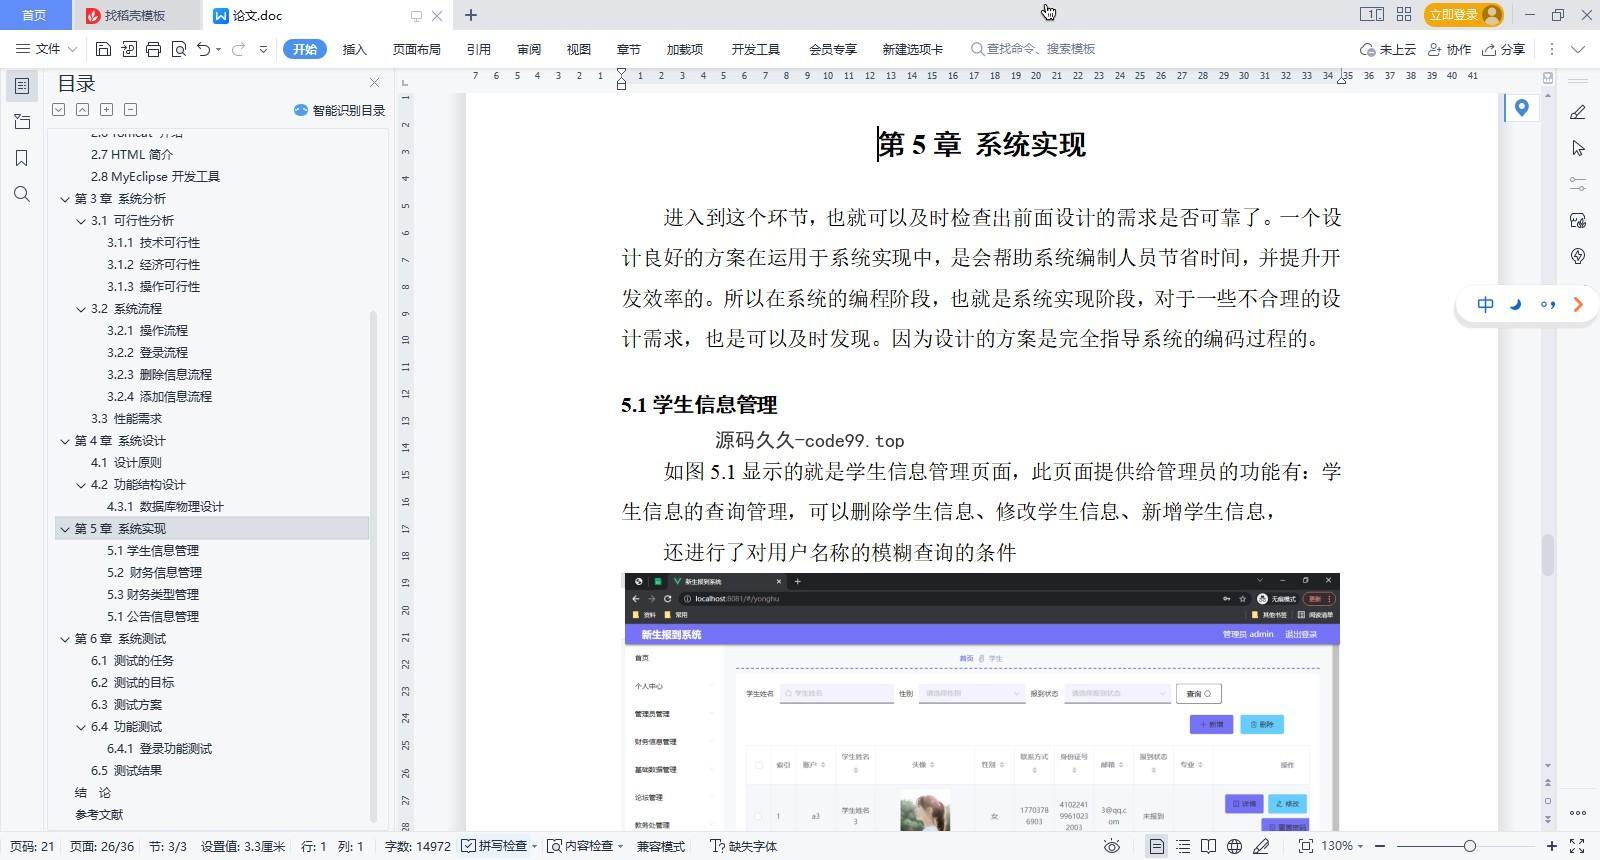1600x860 pixels.
Task: Open the 130% zoom level dropdown
Action: [1342, 846]
